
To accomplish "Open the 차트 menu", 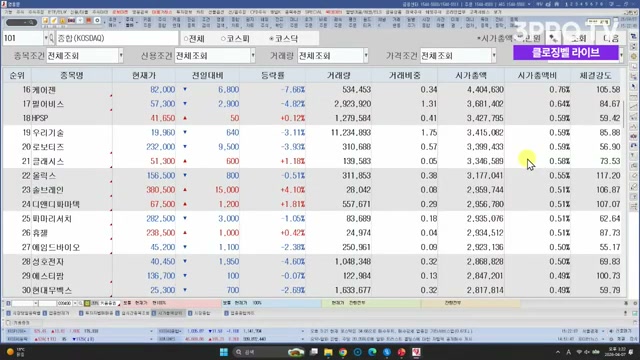I will [x=200, y=12].
